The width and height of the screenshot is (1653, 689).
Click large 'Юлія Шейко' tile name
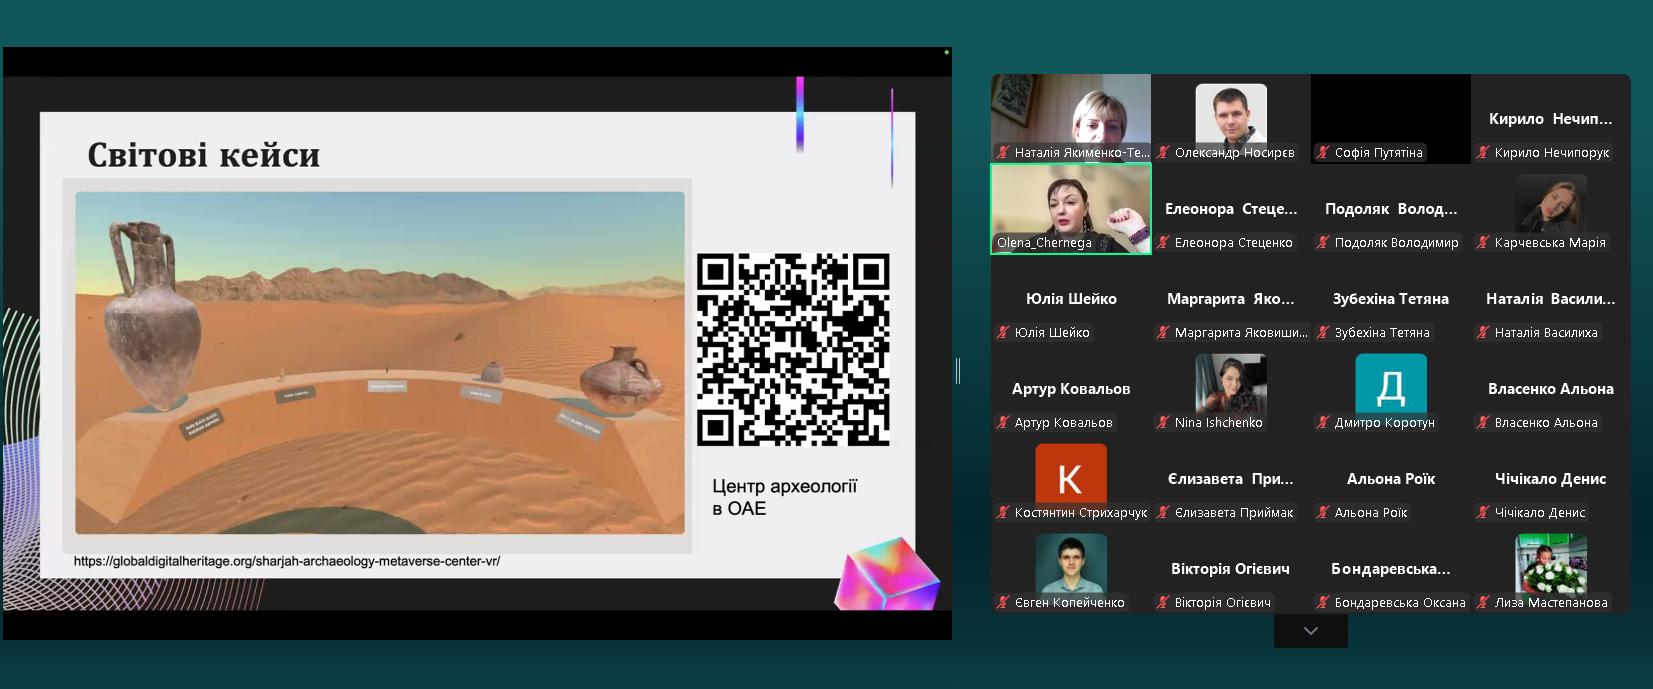pos(1071,299)
